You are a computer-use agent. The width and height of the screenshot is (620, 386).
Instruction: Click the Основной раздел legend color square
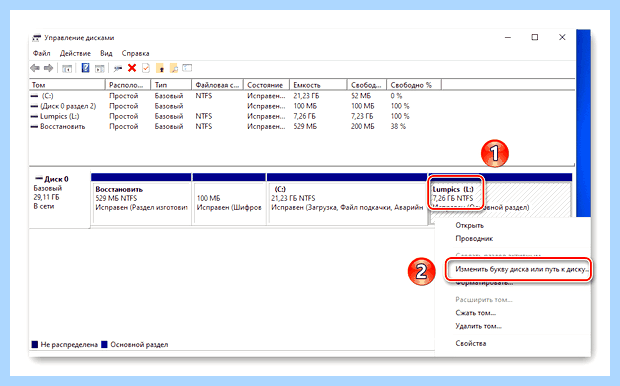(104, 344)
